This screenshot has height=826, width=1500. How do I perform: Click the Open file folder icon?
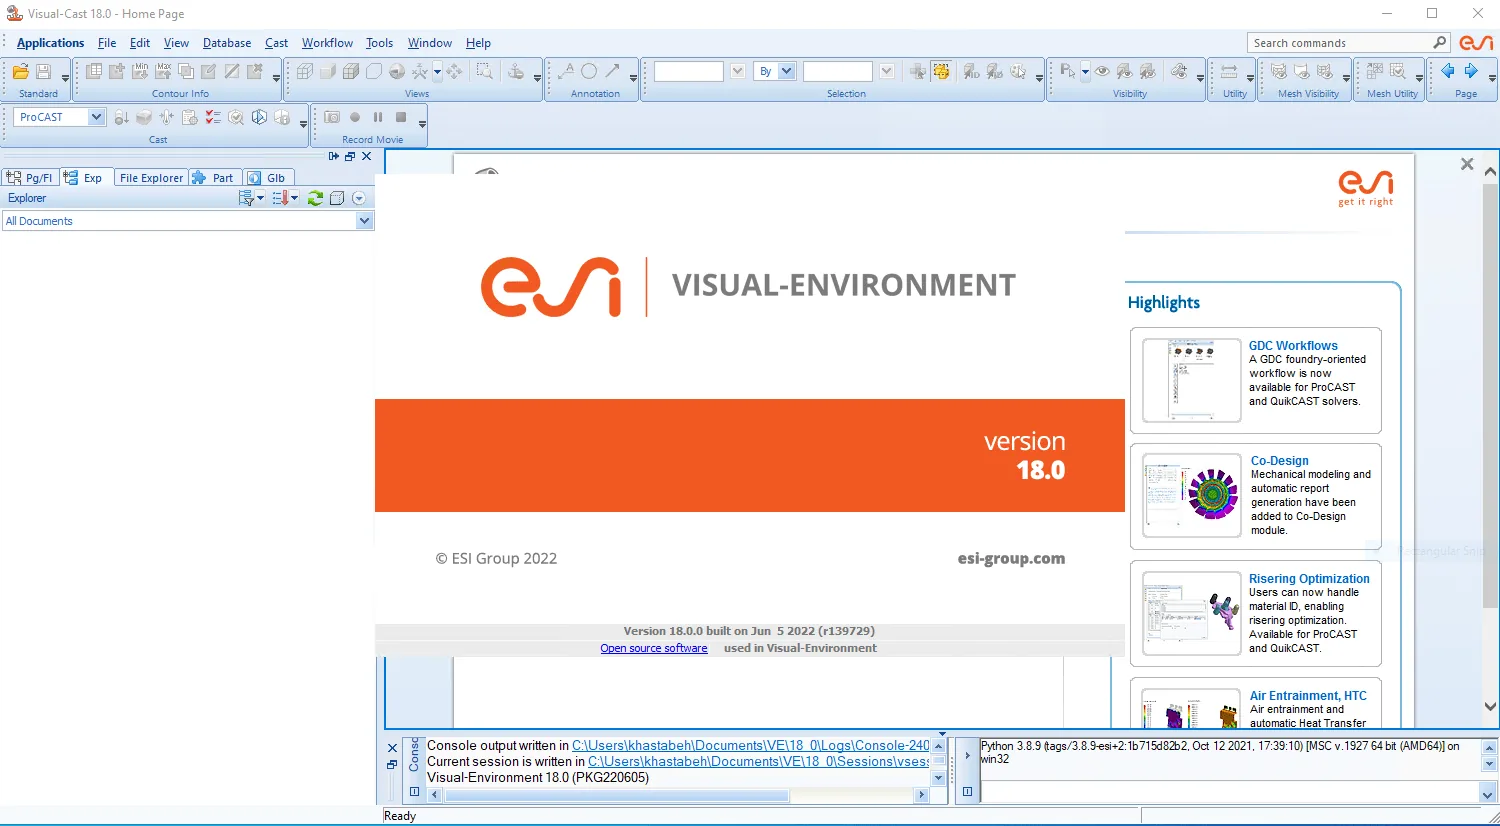point(20,72)
